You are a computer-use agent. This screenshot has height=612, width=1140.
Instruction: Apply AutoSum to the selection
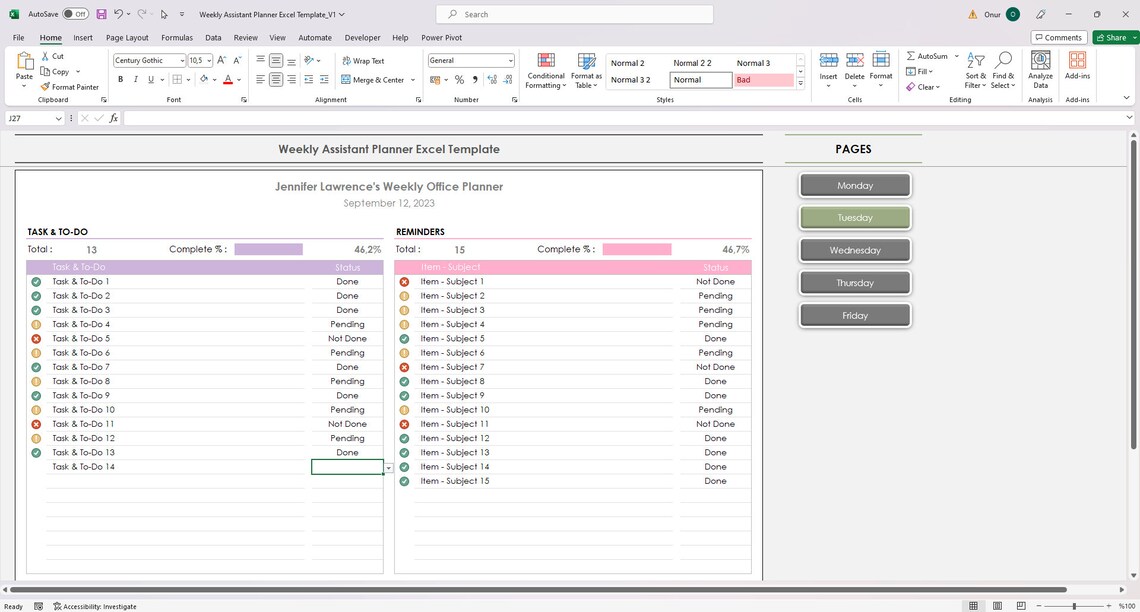[928, 55]
